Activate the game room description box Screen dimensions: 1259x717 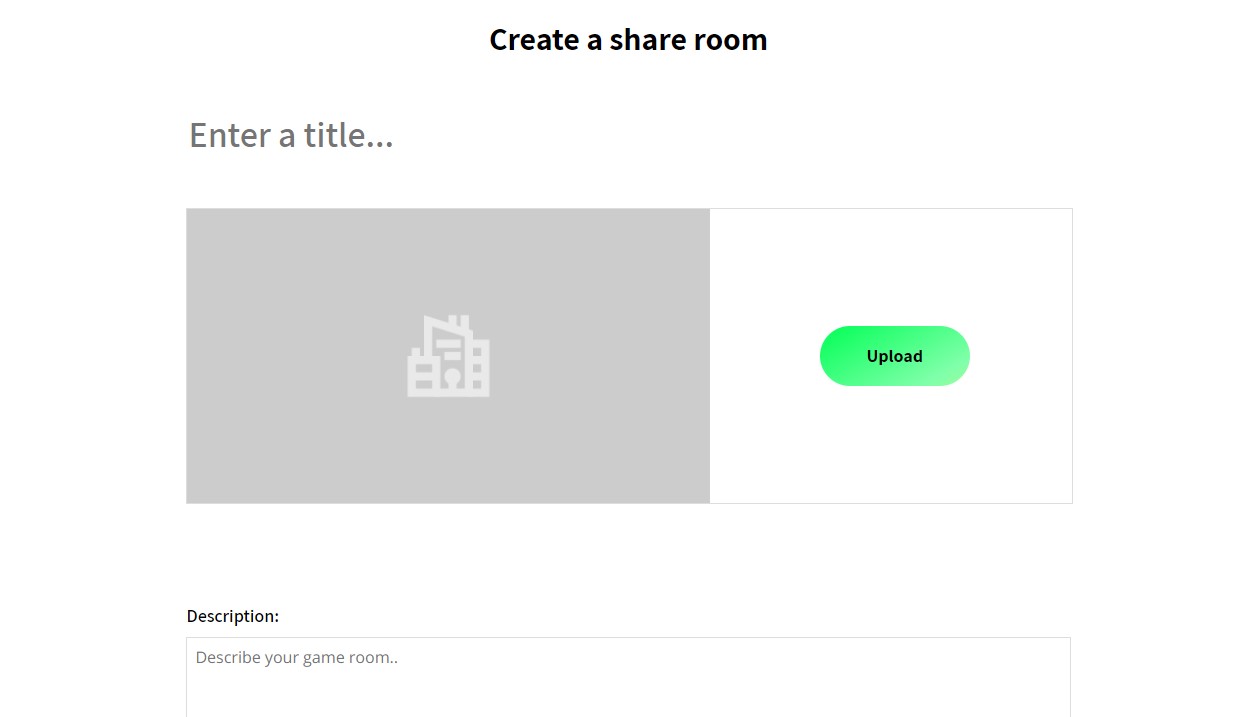628,677
